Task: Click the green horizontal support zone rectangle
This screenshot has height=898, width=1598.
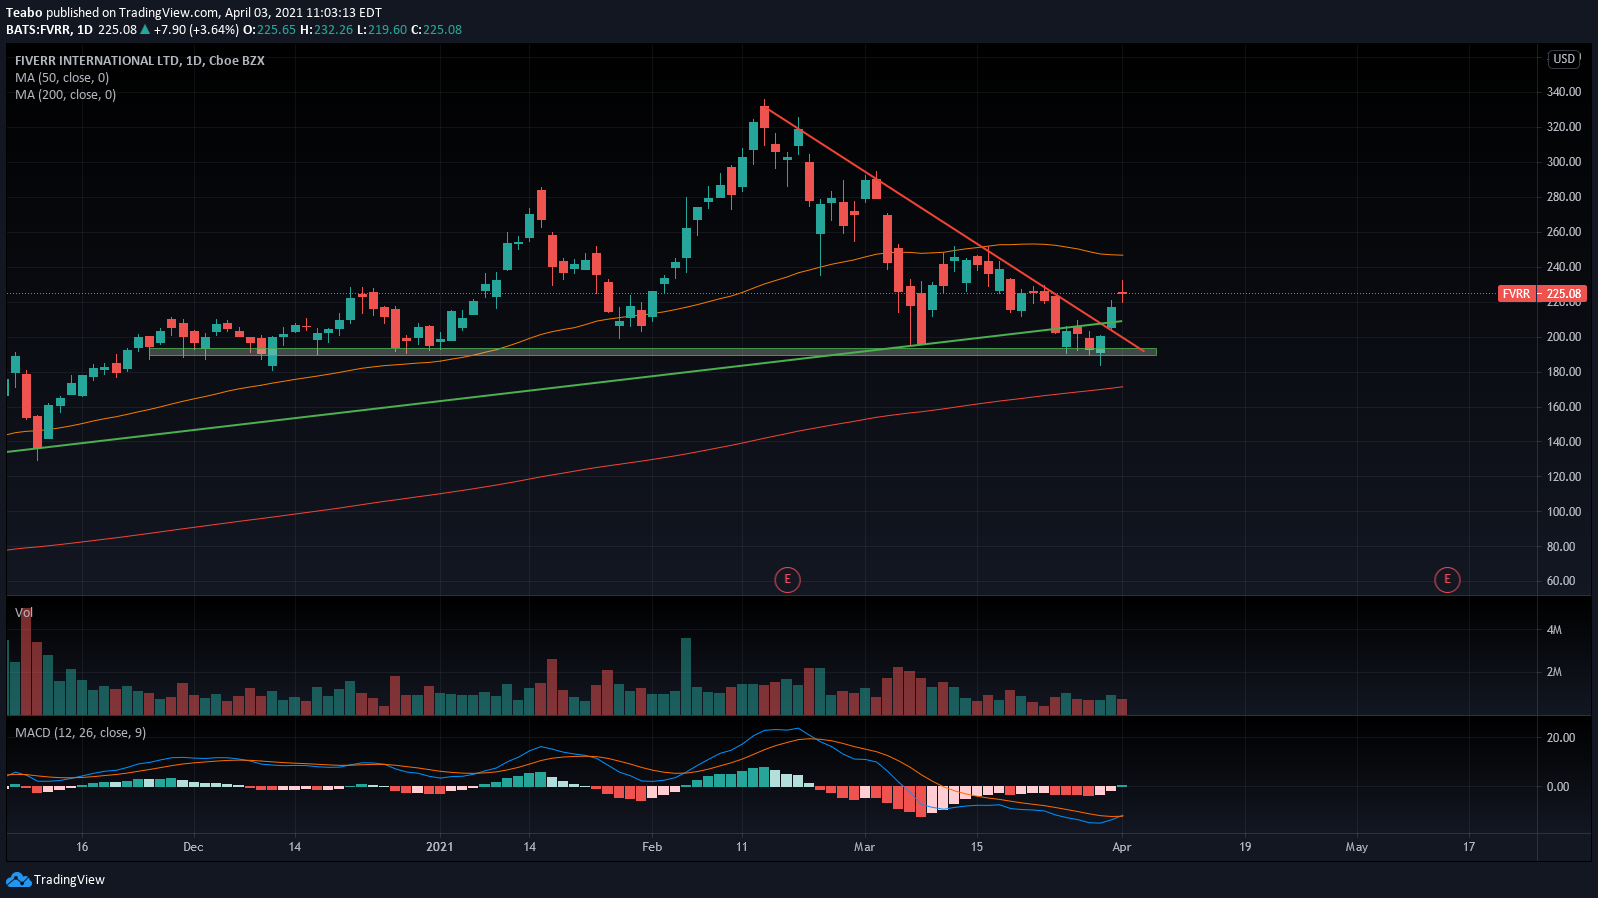Action: coord(653,352)
